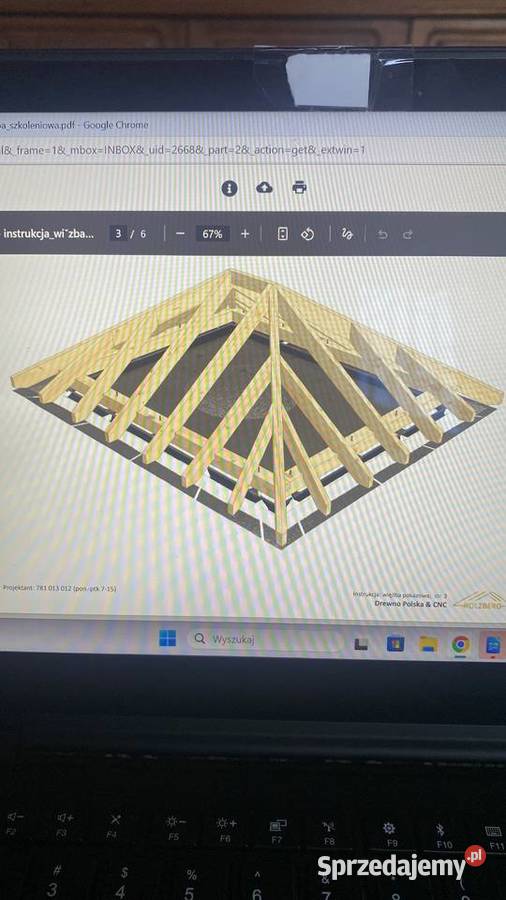Undo the last annotation

point(383,234)
